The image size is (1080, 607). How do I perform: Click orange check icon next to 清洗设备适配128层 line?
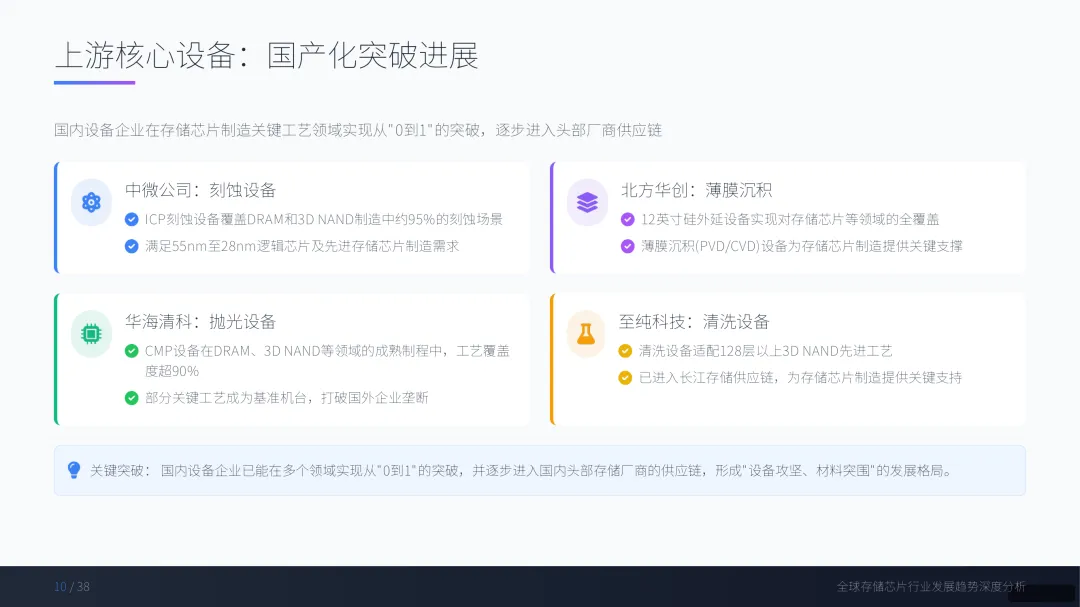(625, 351)
